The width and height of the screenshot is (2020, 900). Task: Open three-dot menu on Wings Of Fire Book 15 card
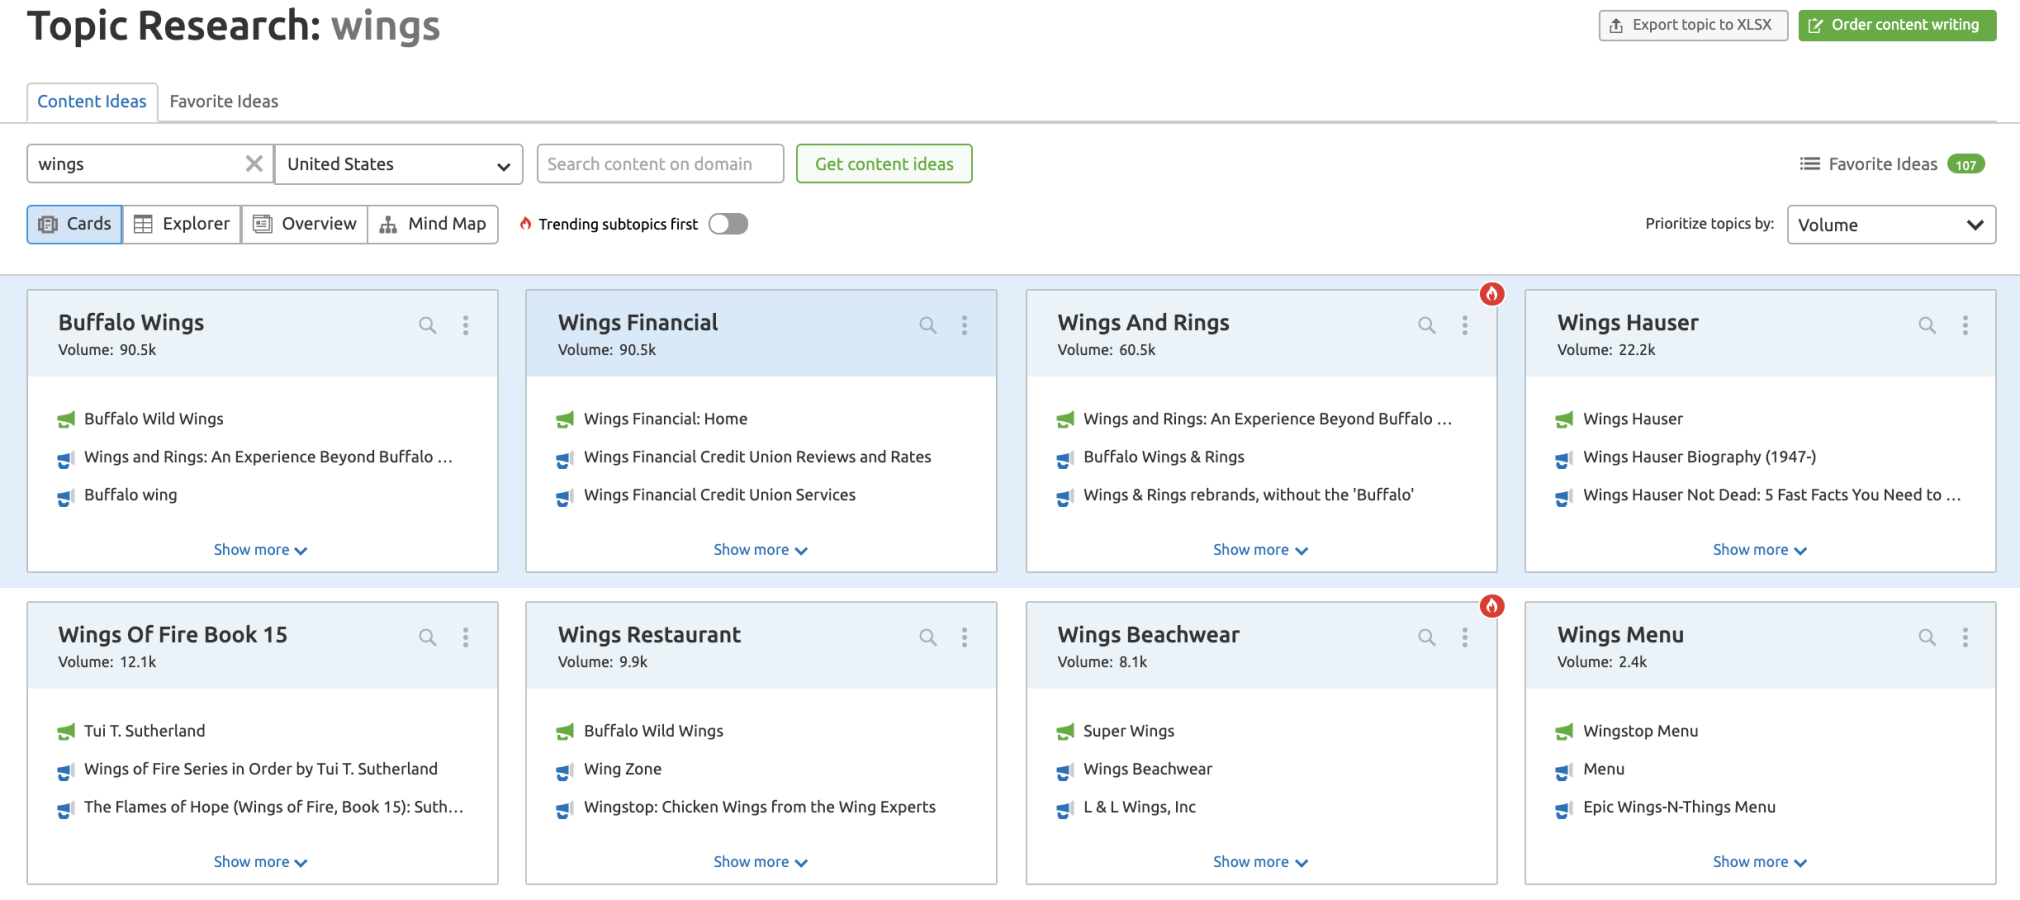(x=465, y=637)
